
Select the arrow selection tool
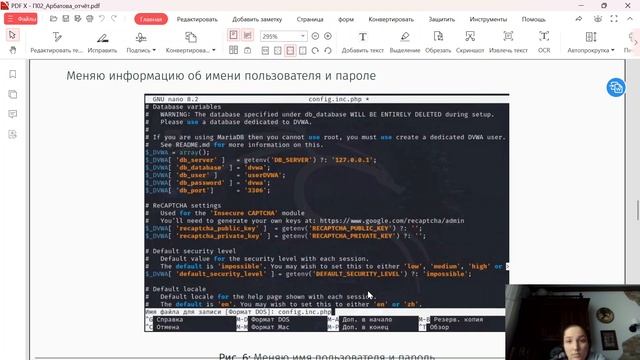(12, 35)
